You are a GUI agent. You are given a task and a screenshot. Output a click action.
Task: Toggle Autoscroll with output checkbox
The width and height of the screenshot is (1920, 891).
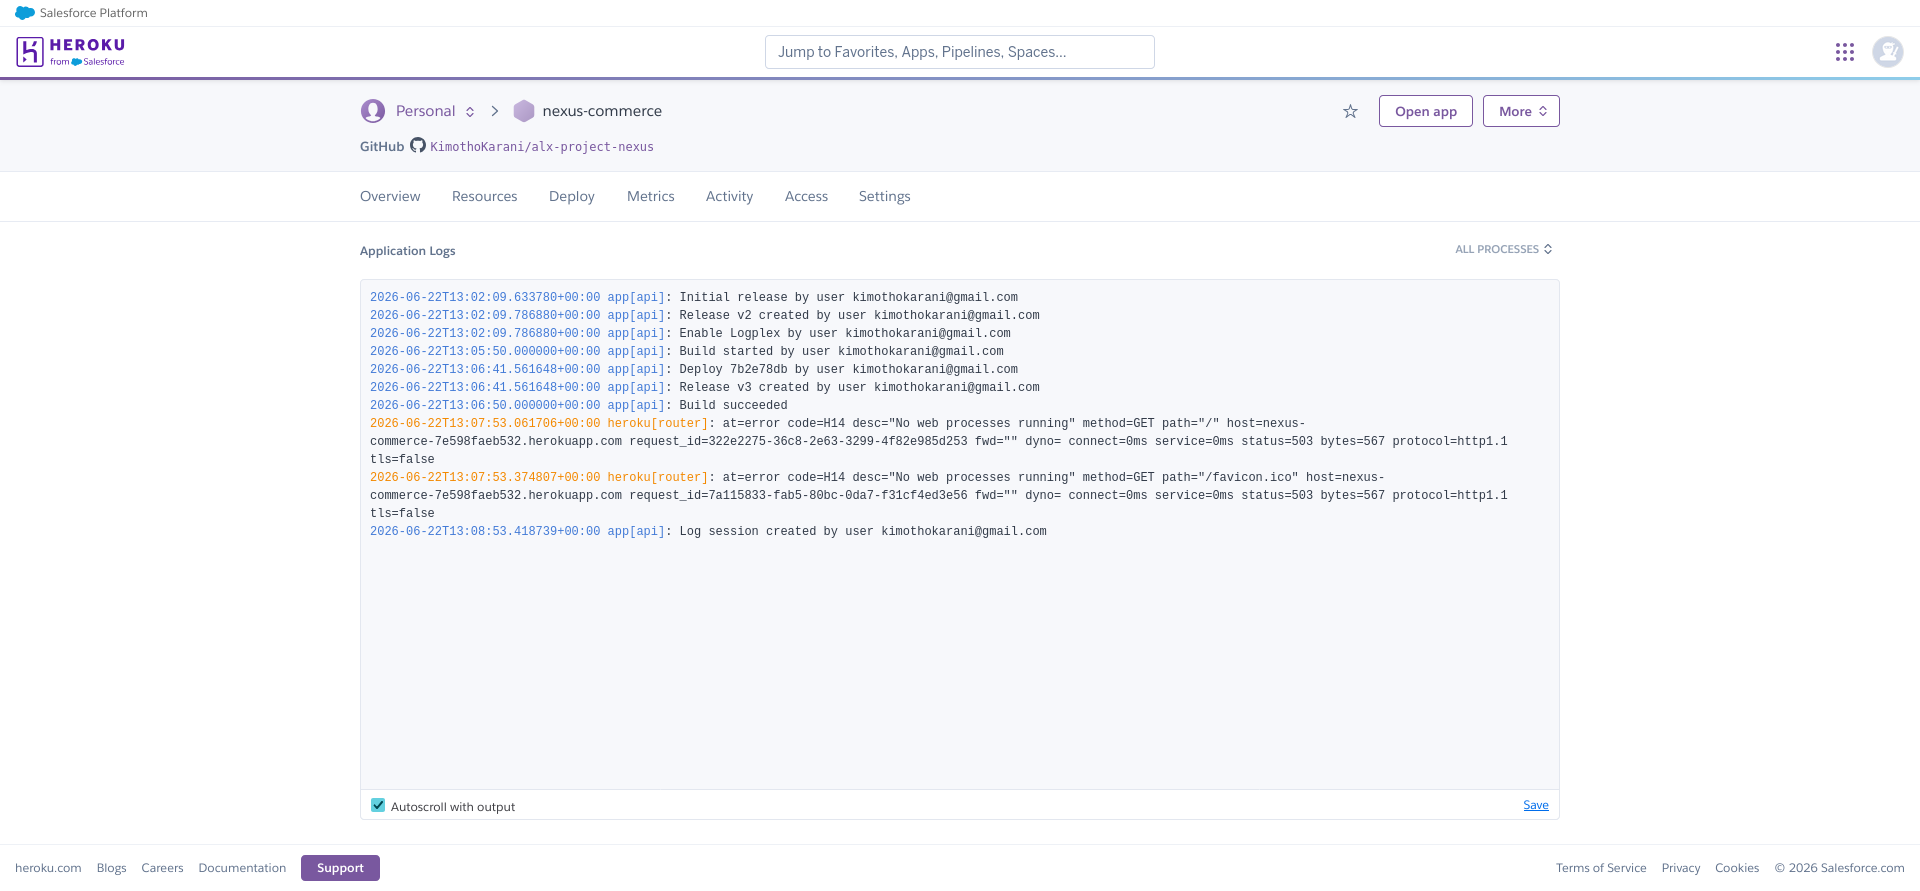pos(378,805)
